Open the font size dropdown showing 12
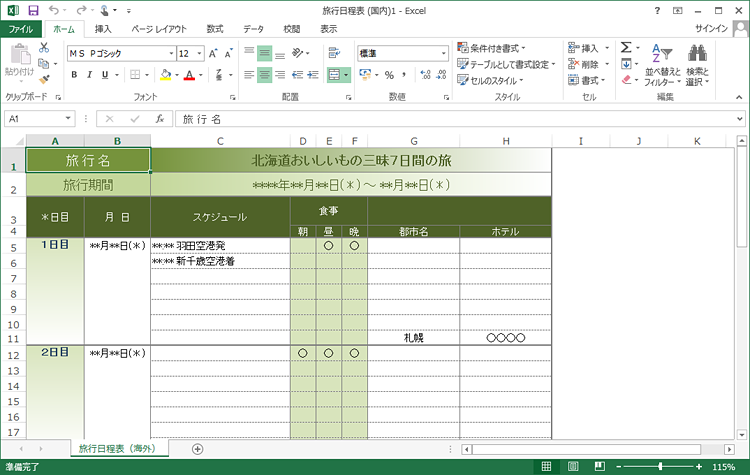 (x=199, y=53)
